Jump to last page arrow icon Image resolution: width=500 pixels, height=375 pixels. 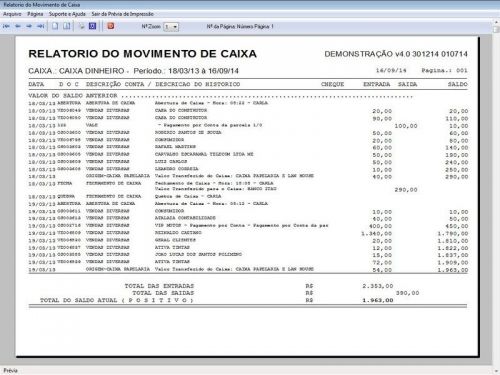(x=41, y=26)
